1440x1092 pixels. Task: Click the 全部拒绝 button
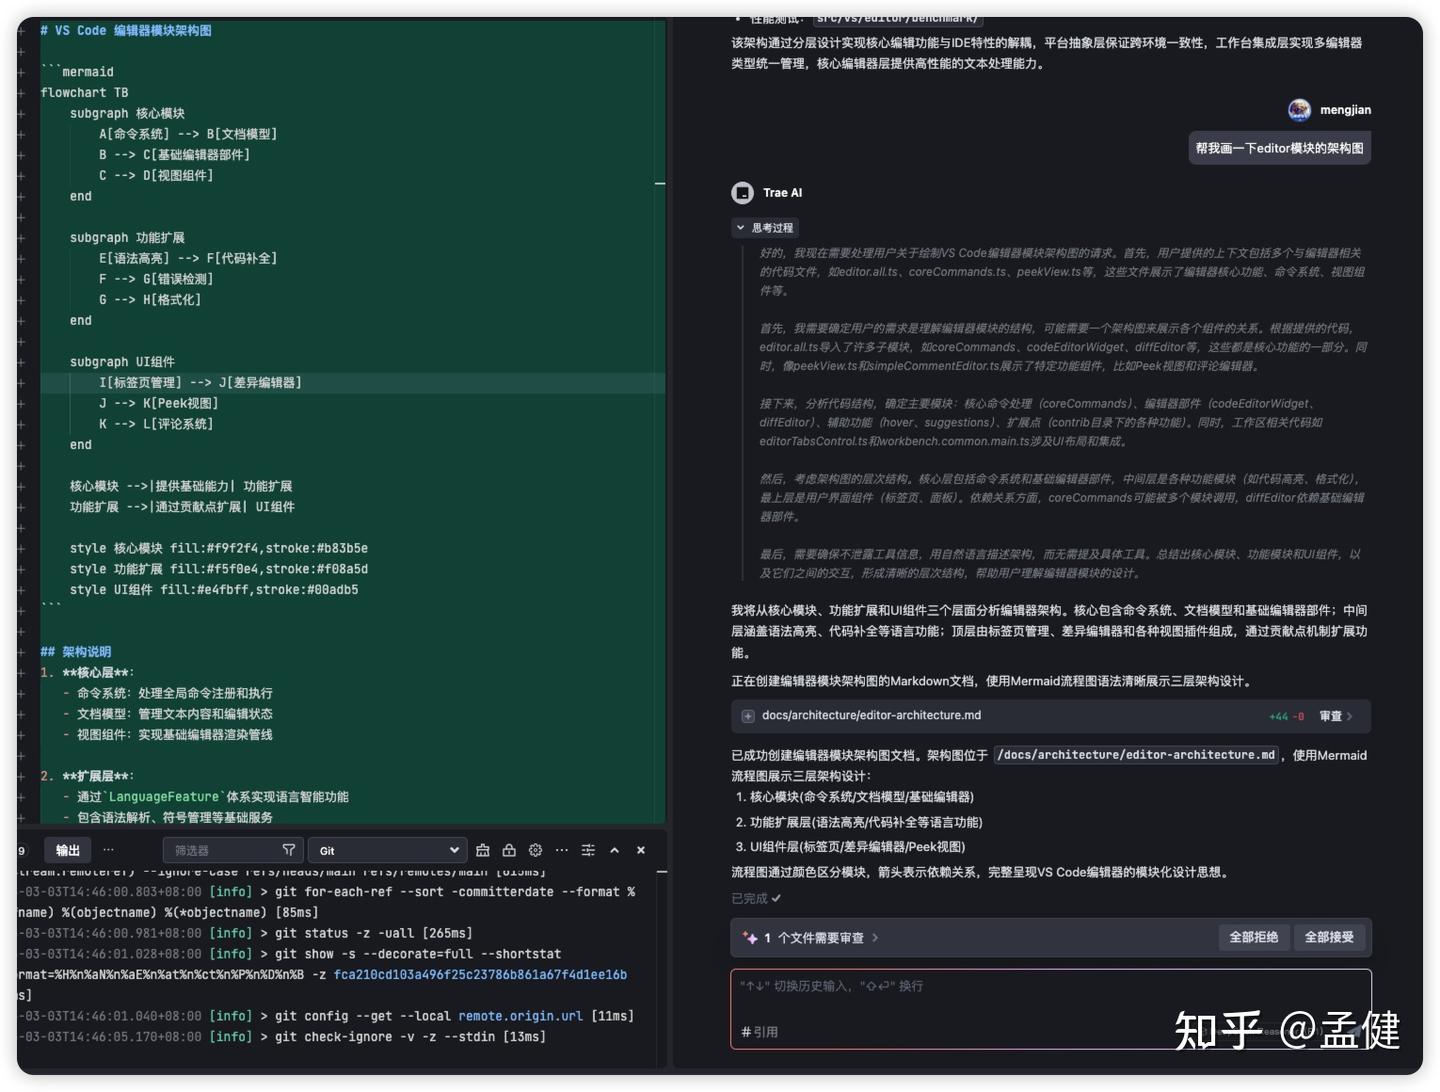click(1254, 938)
